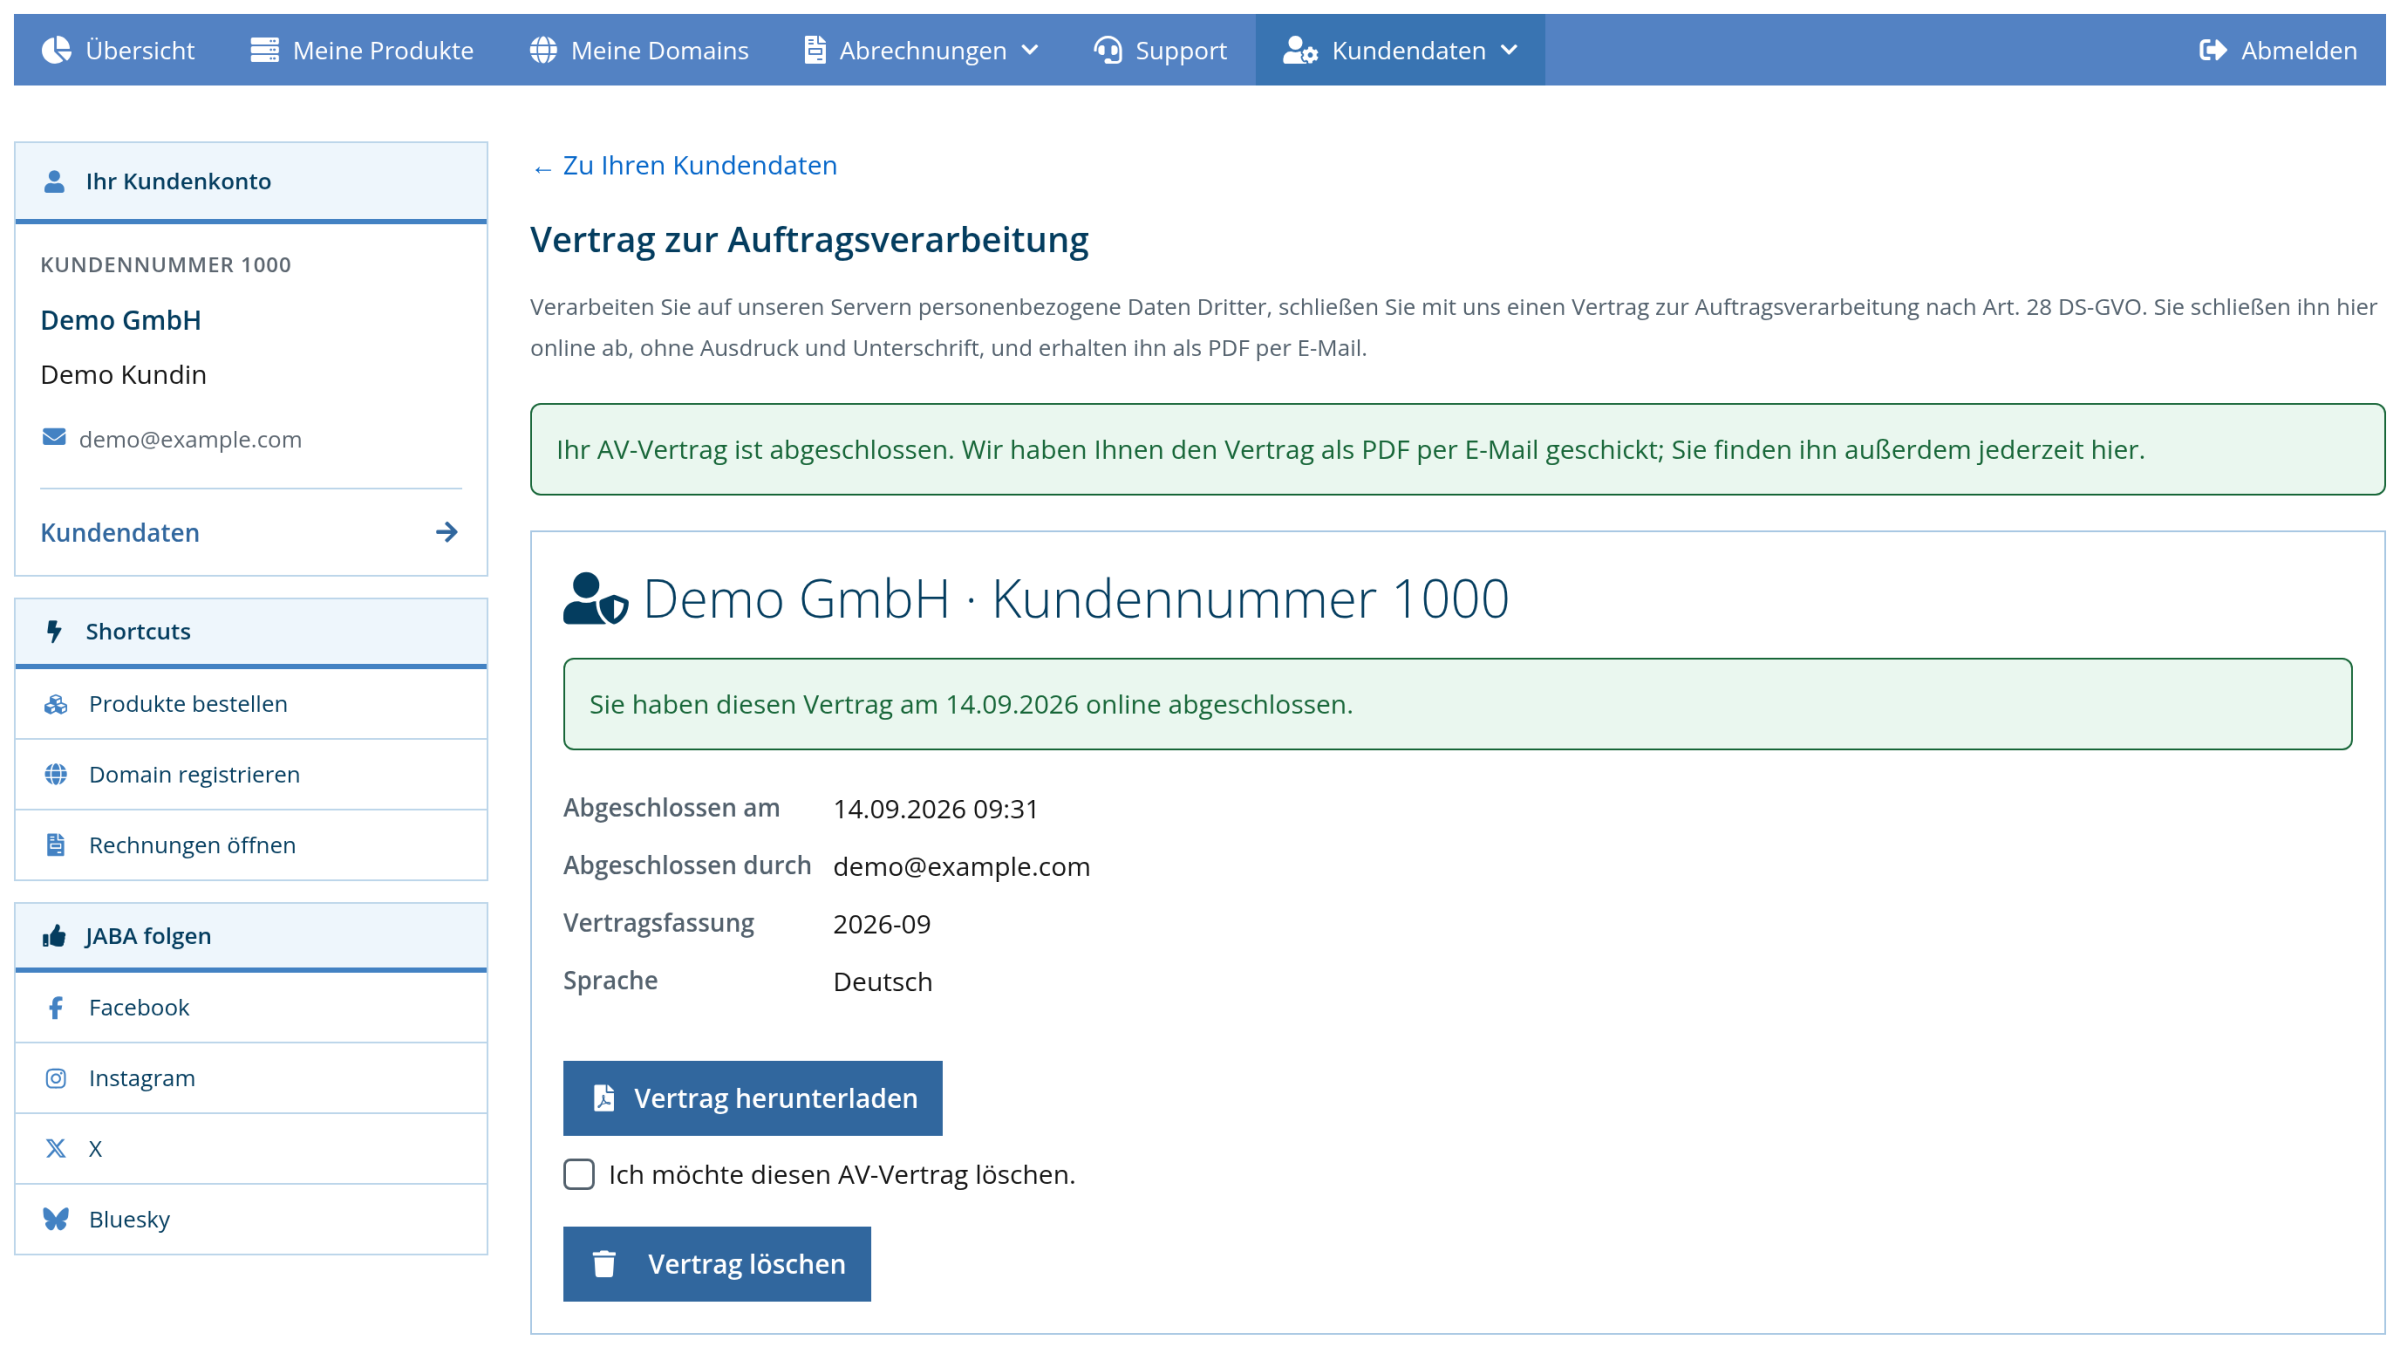
Task: Click the Vertragsfassung value 2026-09
Action: pyautogui.click(x=882, y=924)
